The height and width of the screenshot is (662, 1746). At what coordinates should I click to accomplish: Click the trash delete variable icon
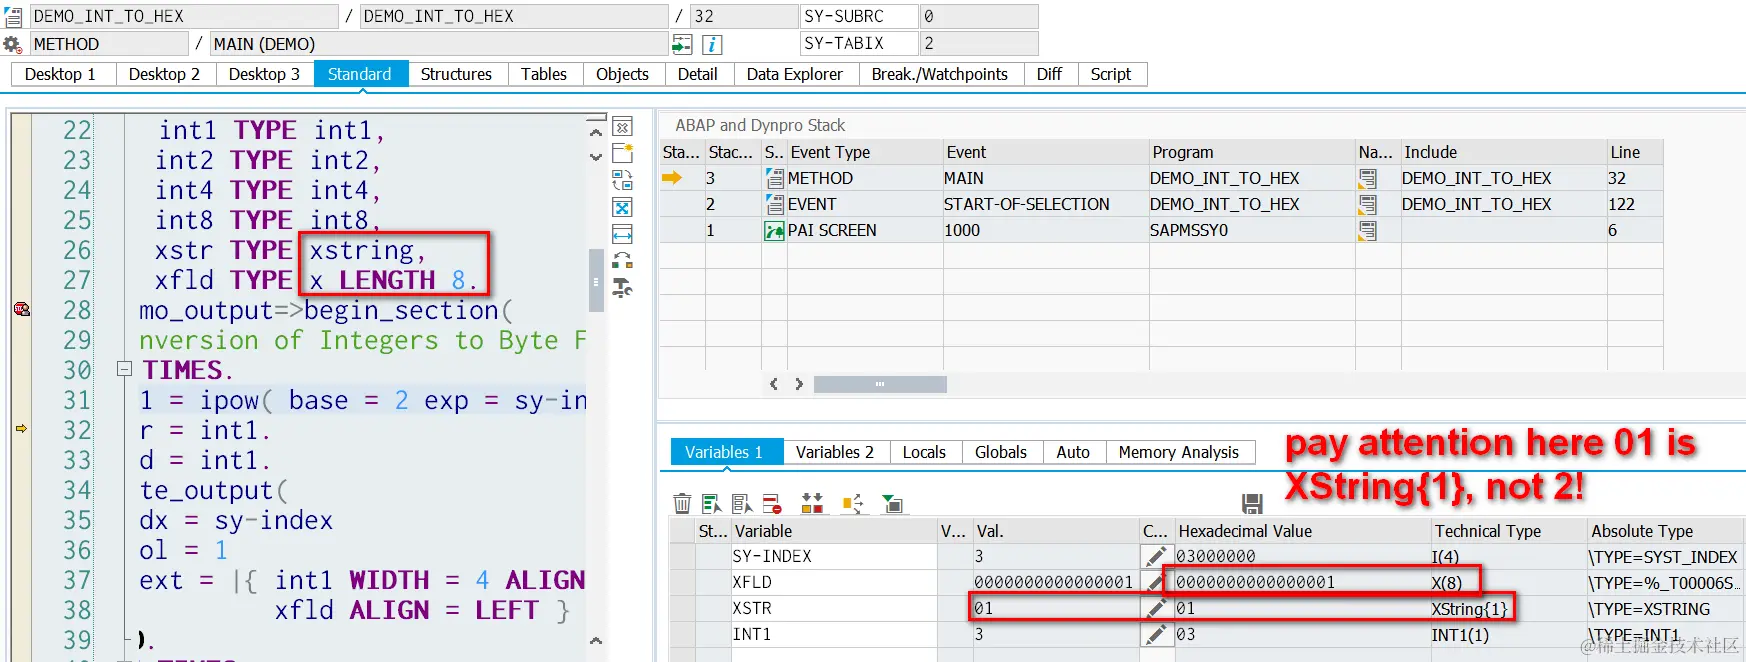(x=682, y=503)
